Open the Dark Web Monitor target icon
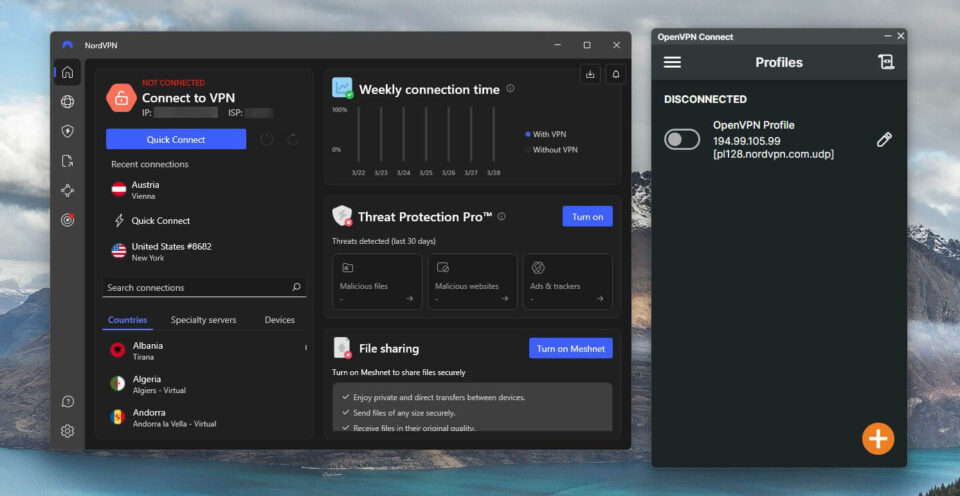960x496 pixels. (x=67, y=220)
